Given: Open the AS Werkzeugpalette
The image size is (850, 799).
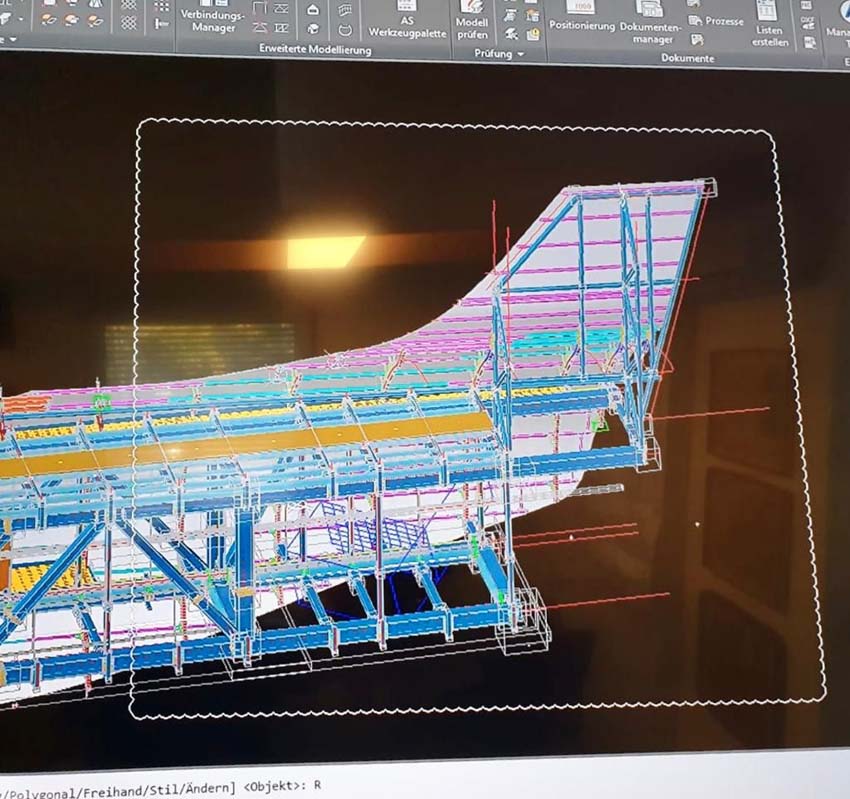Looking at the screenshot, I should click(406, 21).
